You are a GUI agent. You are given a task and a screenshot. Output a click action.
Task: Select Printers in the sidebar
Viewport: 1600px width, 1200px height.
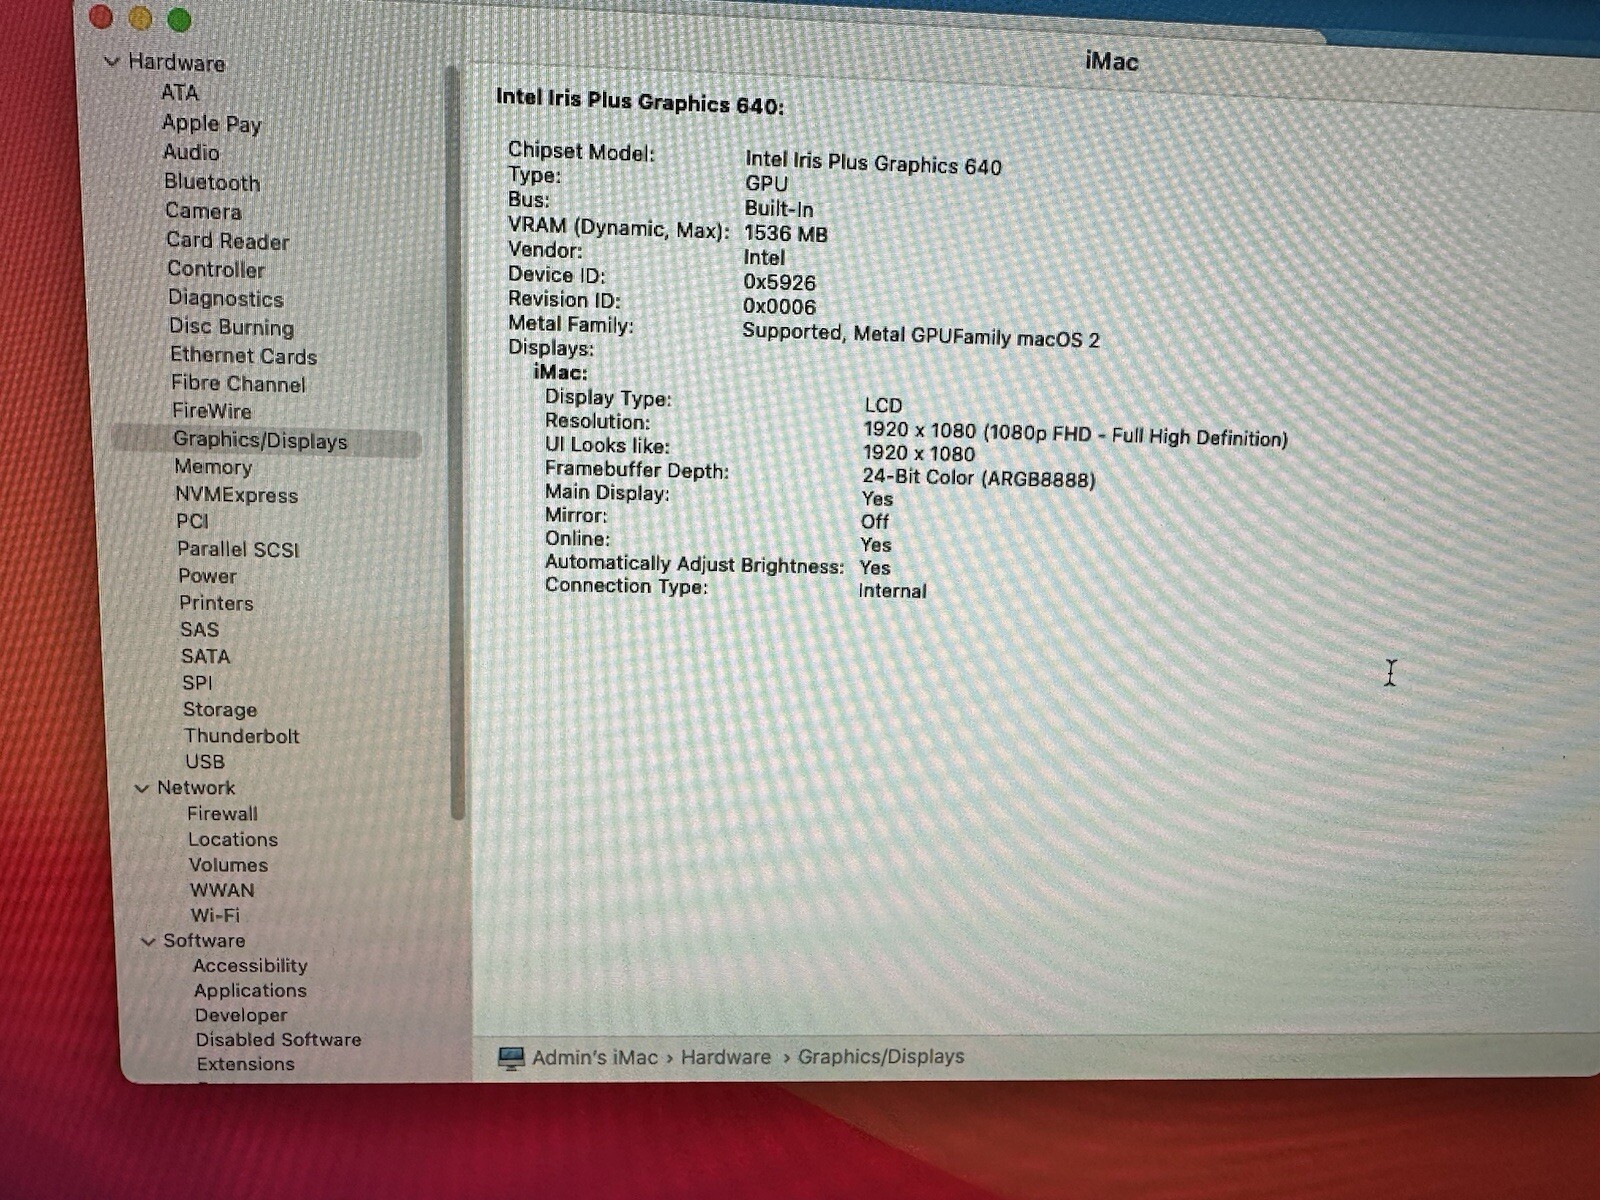pos(216,603)
